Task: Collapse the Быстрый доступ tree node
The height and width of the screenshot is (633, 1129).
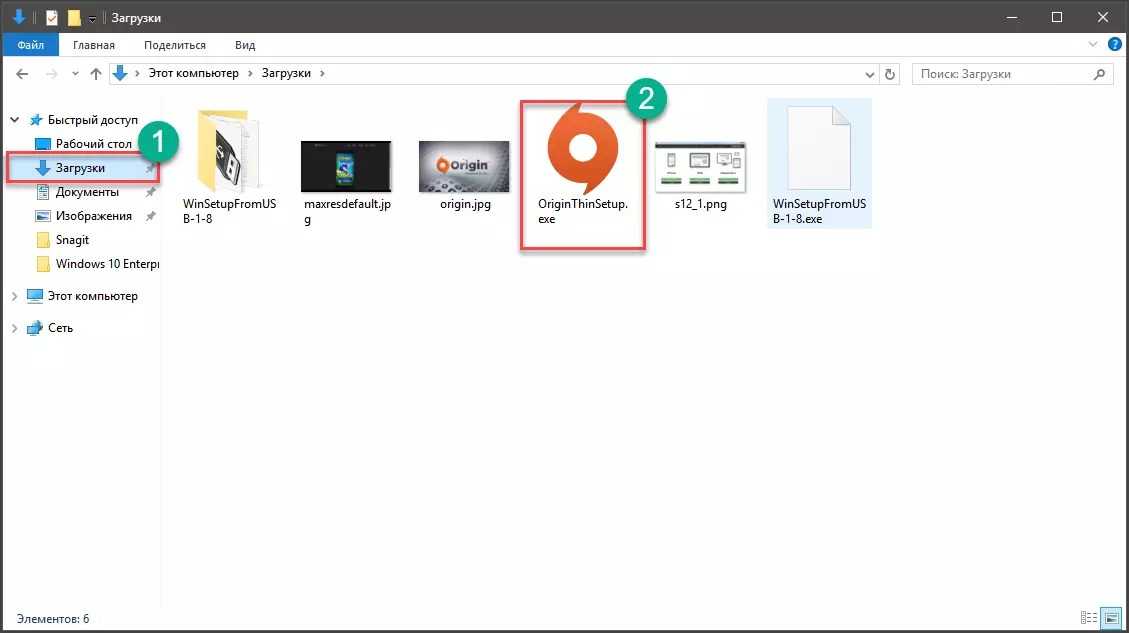Action: pos(14,120)
